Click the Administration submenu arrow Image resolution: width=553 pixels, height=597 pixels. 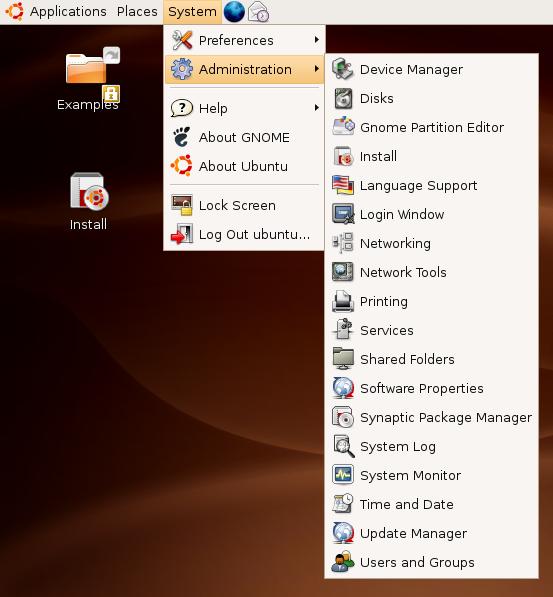pyautogui.click(x=316, y=69)
